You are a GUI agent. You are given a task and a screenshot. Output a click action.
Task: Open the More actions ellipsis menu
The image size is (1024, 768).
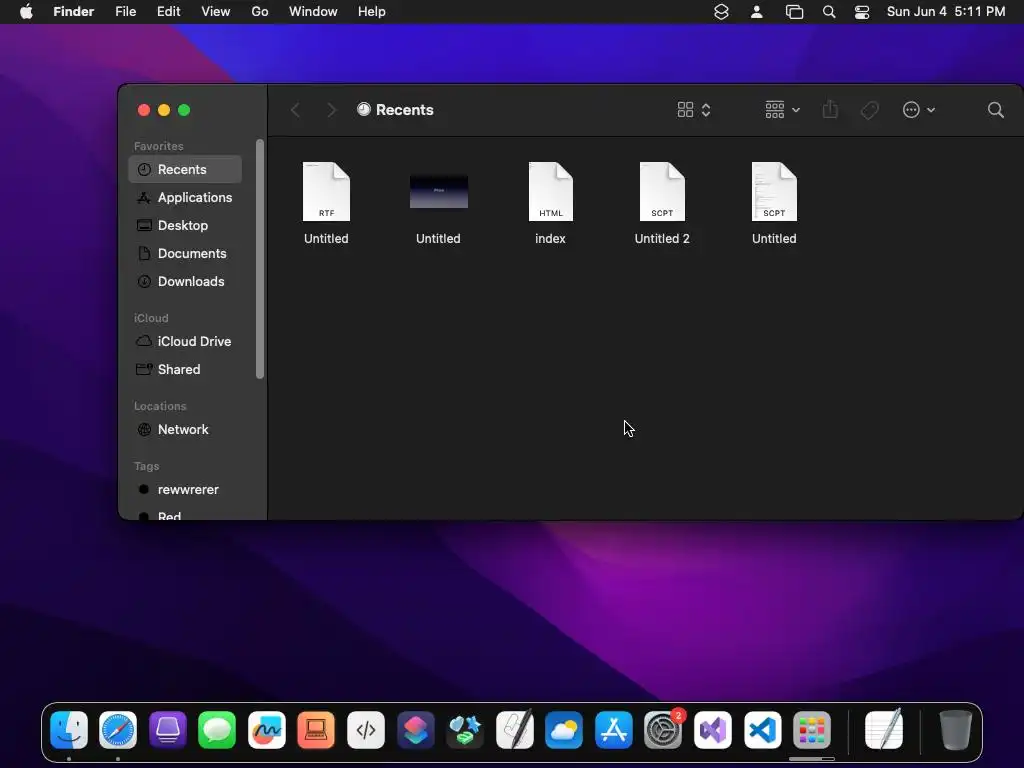(918, 110)
